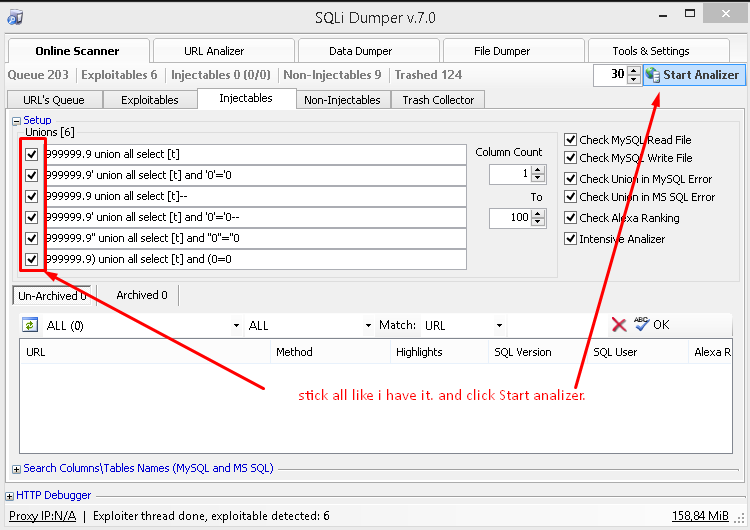Uncheck the first union query checkbox
The image size is (750, 530).
tap(32, 154)
